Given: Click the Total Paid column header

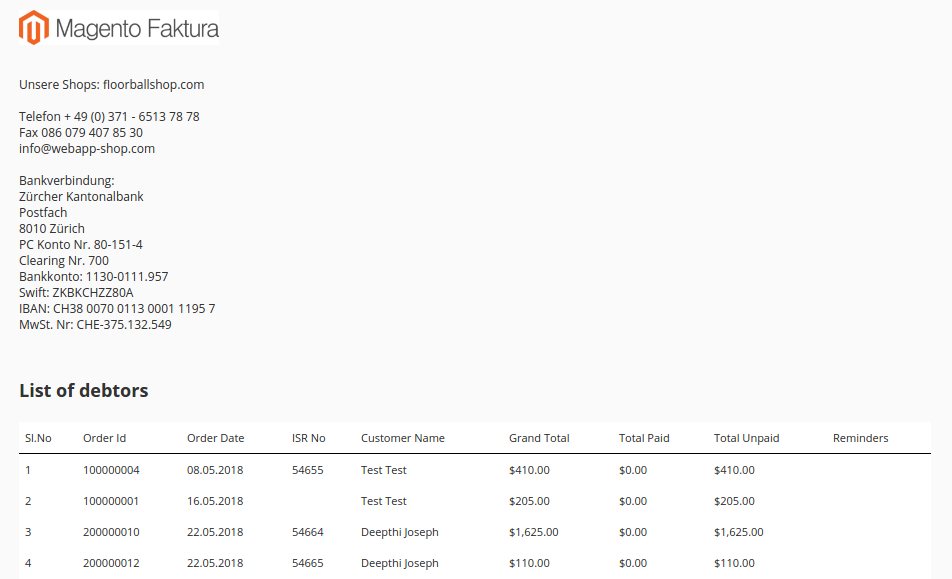Looking at the screenshot, I should click(644, 438).
